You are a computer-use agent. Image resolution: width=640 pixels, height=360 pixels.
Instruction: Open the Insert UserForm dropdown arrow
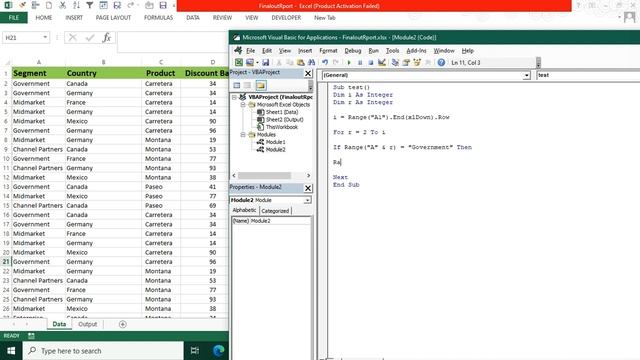(257, 62)
